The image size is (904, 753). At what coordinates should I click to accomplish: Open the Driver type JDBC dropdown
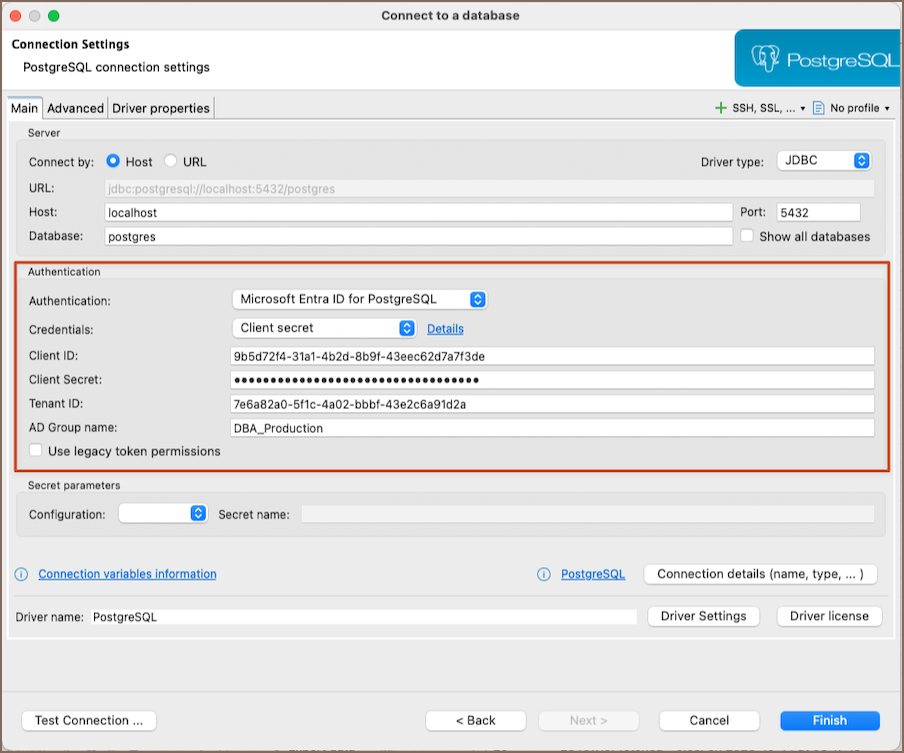[822, 160]
